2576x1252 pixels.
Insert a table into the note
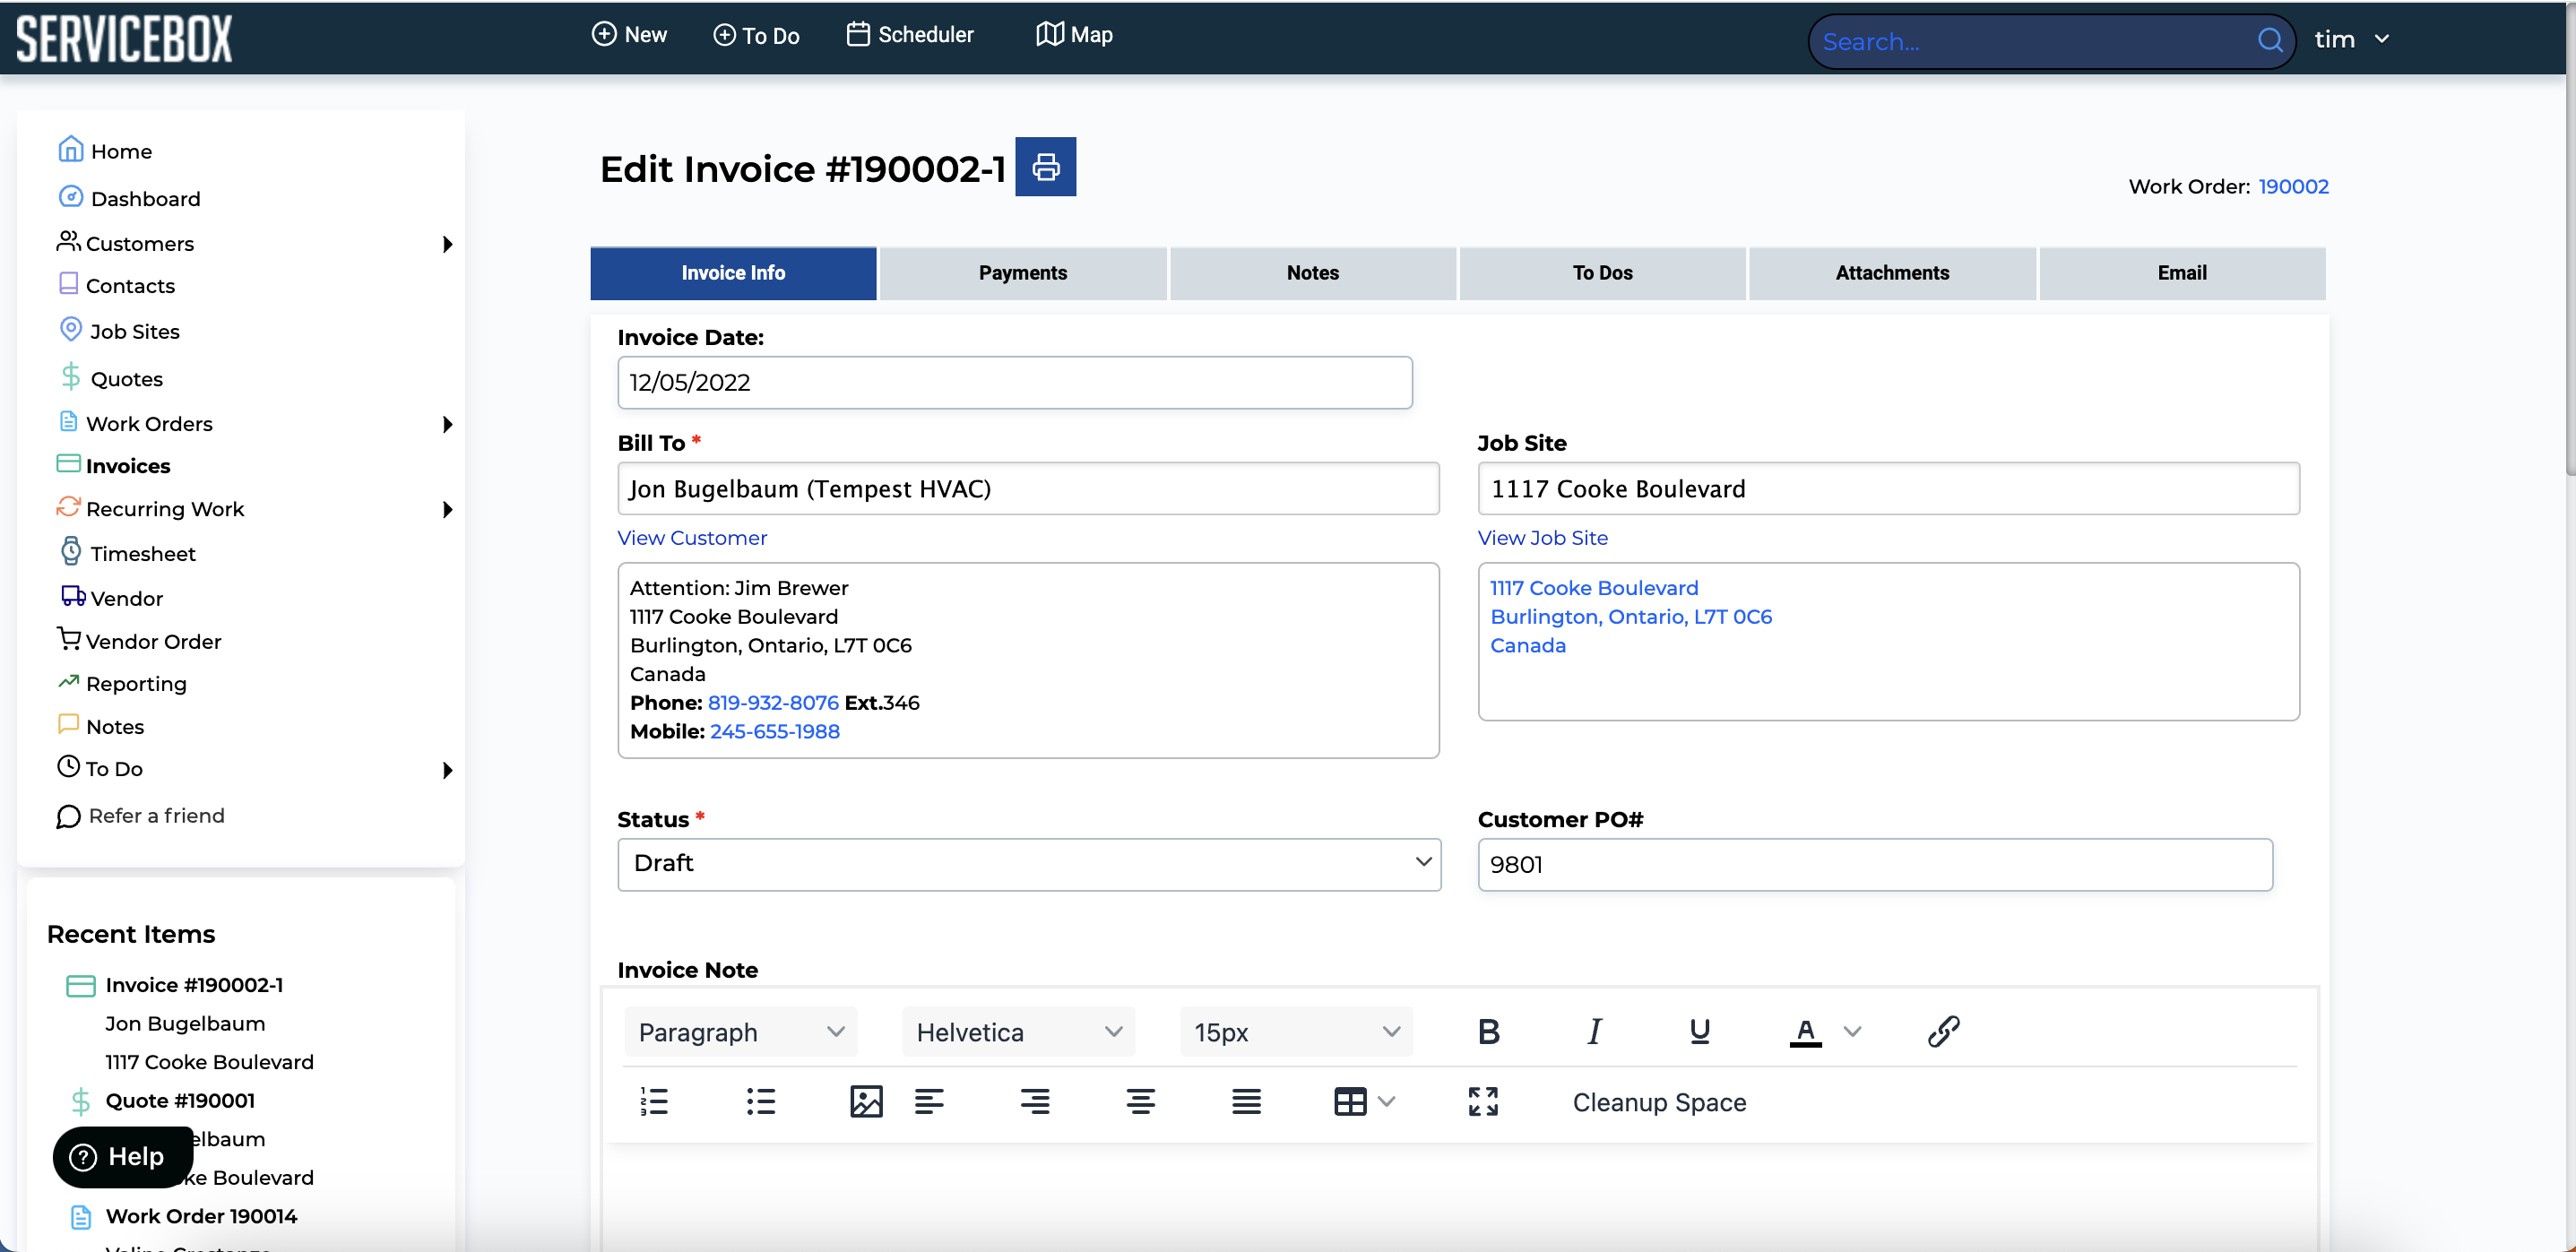pos(1350,1101)
